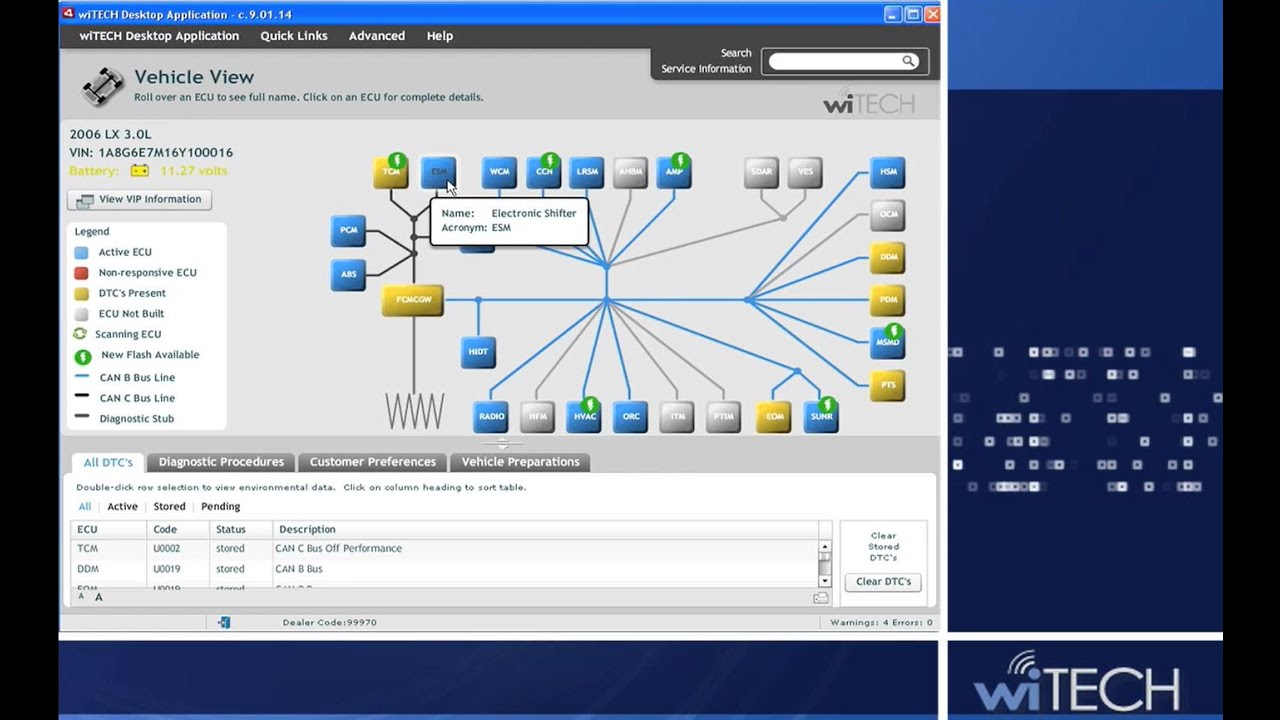Screen dimensions: 1280x720
Task: Filter DTCs by Stored
Action: 169,507
